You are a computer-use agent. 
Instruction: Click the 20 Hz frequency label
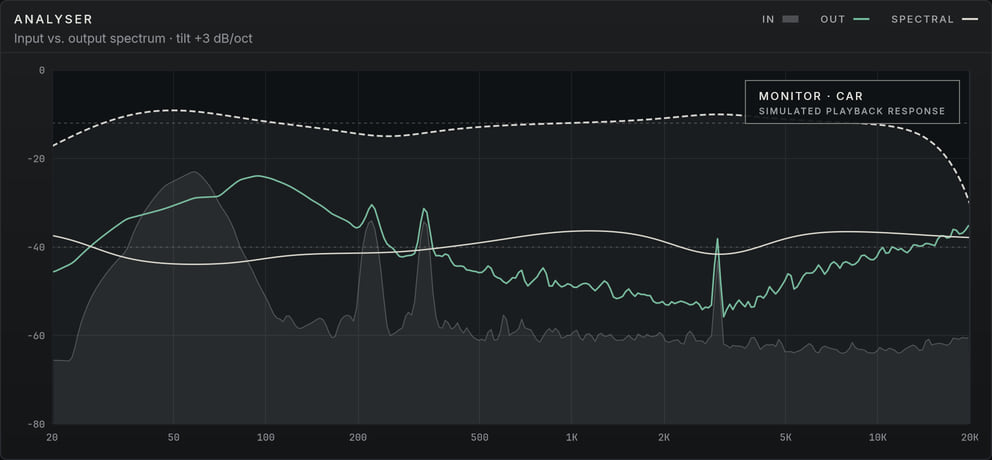click(x=53, y=437)
